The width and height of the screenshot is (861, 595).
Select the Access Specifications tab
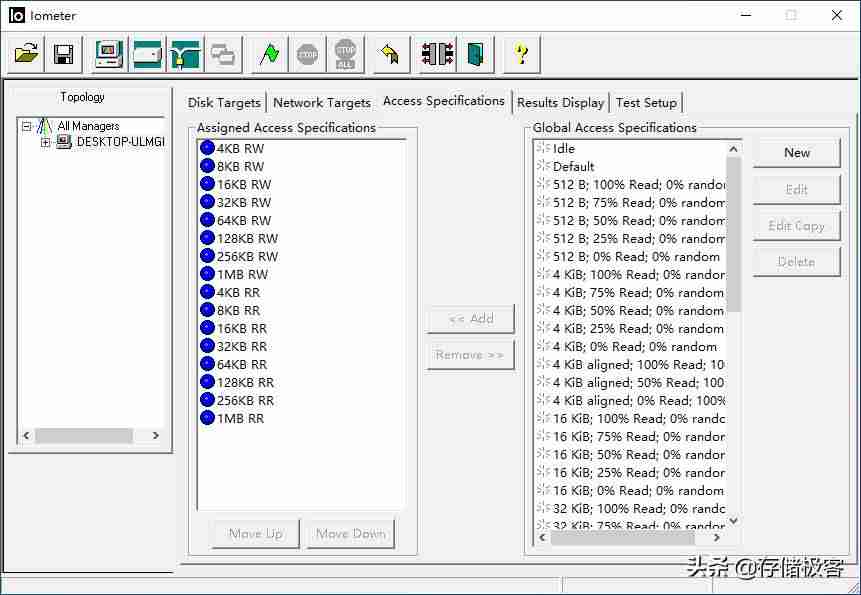(x=444, y=101)
